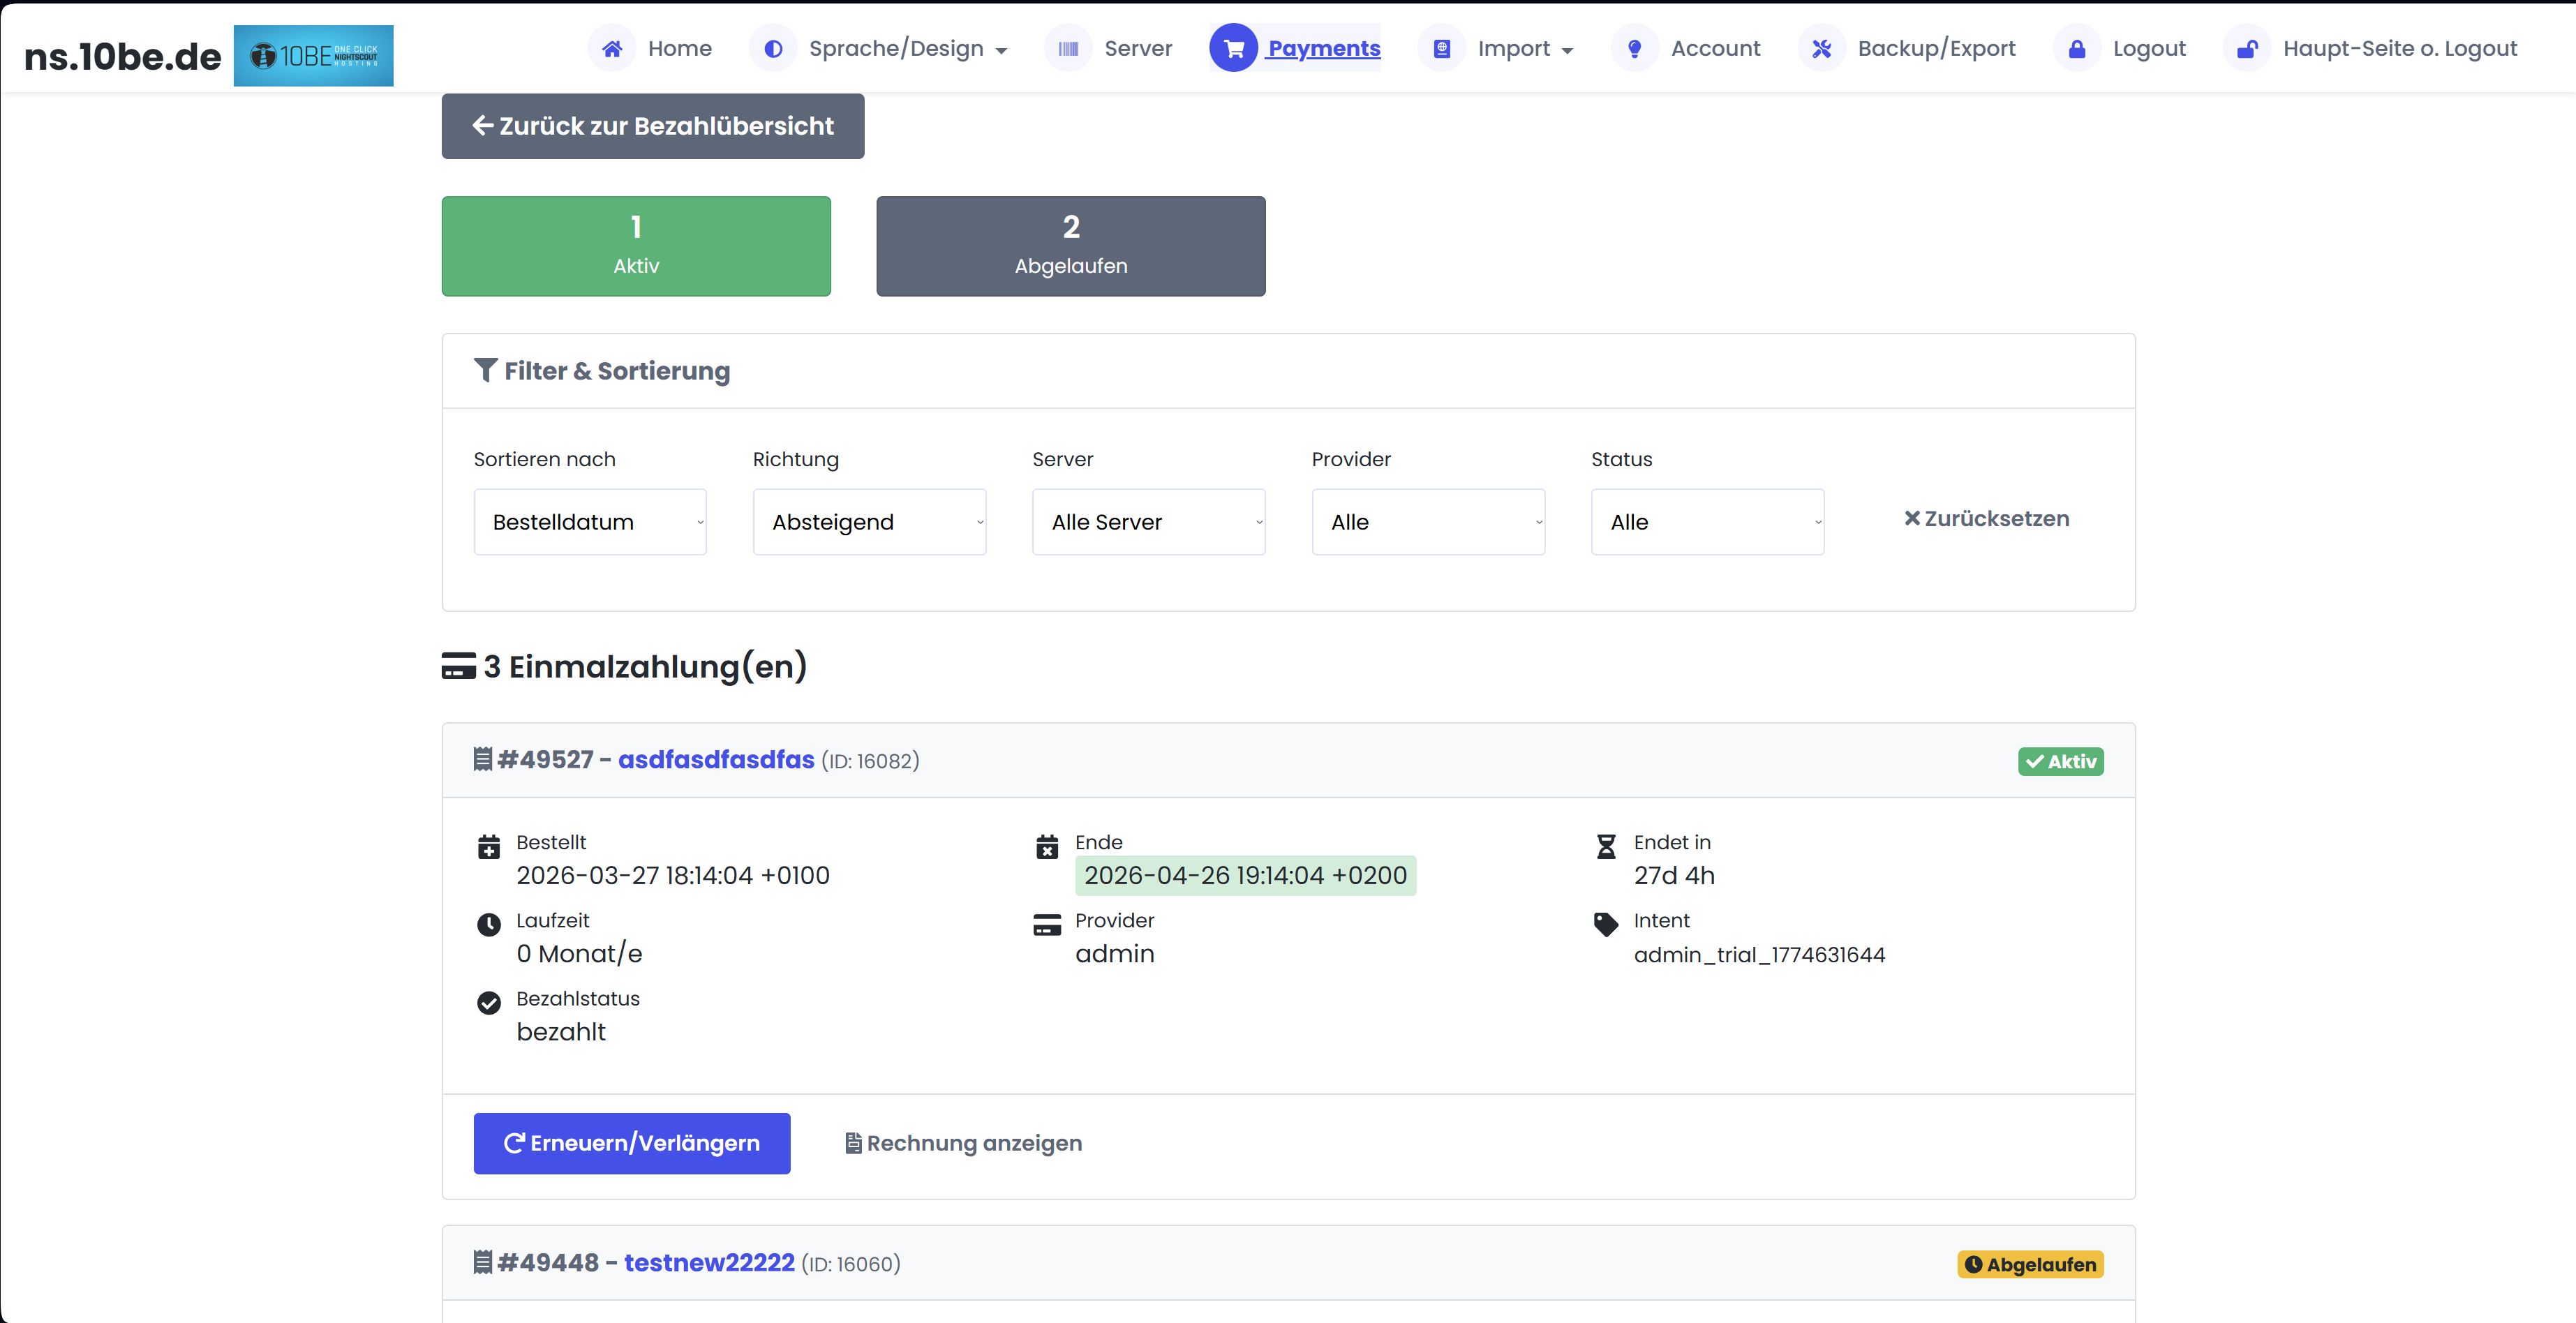Open the Server barcode icon
Screen dimensions: 2576x1323
pyautogui.click(x=1068, y=48)
